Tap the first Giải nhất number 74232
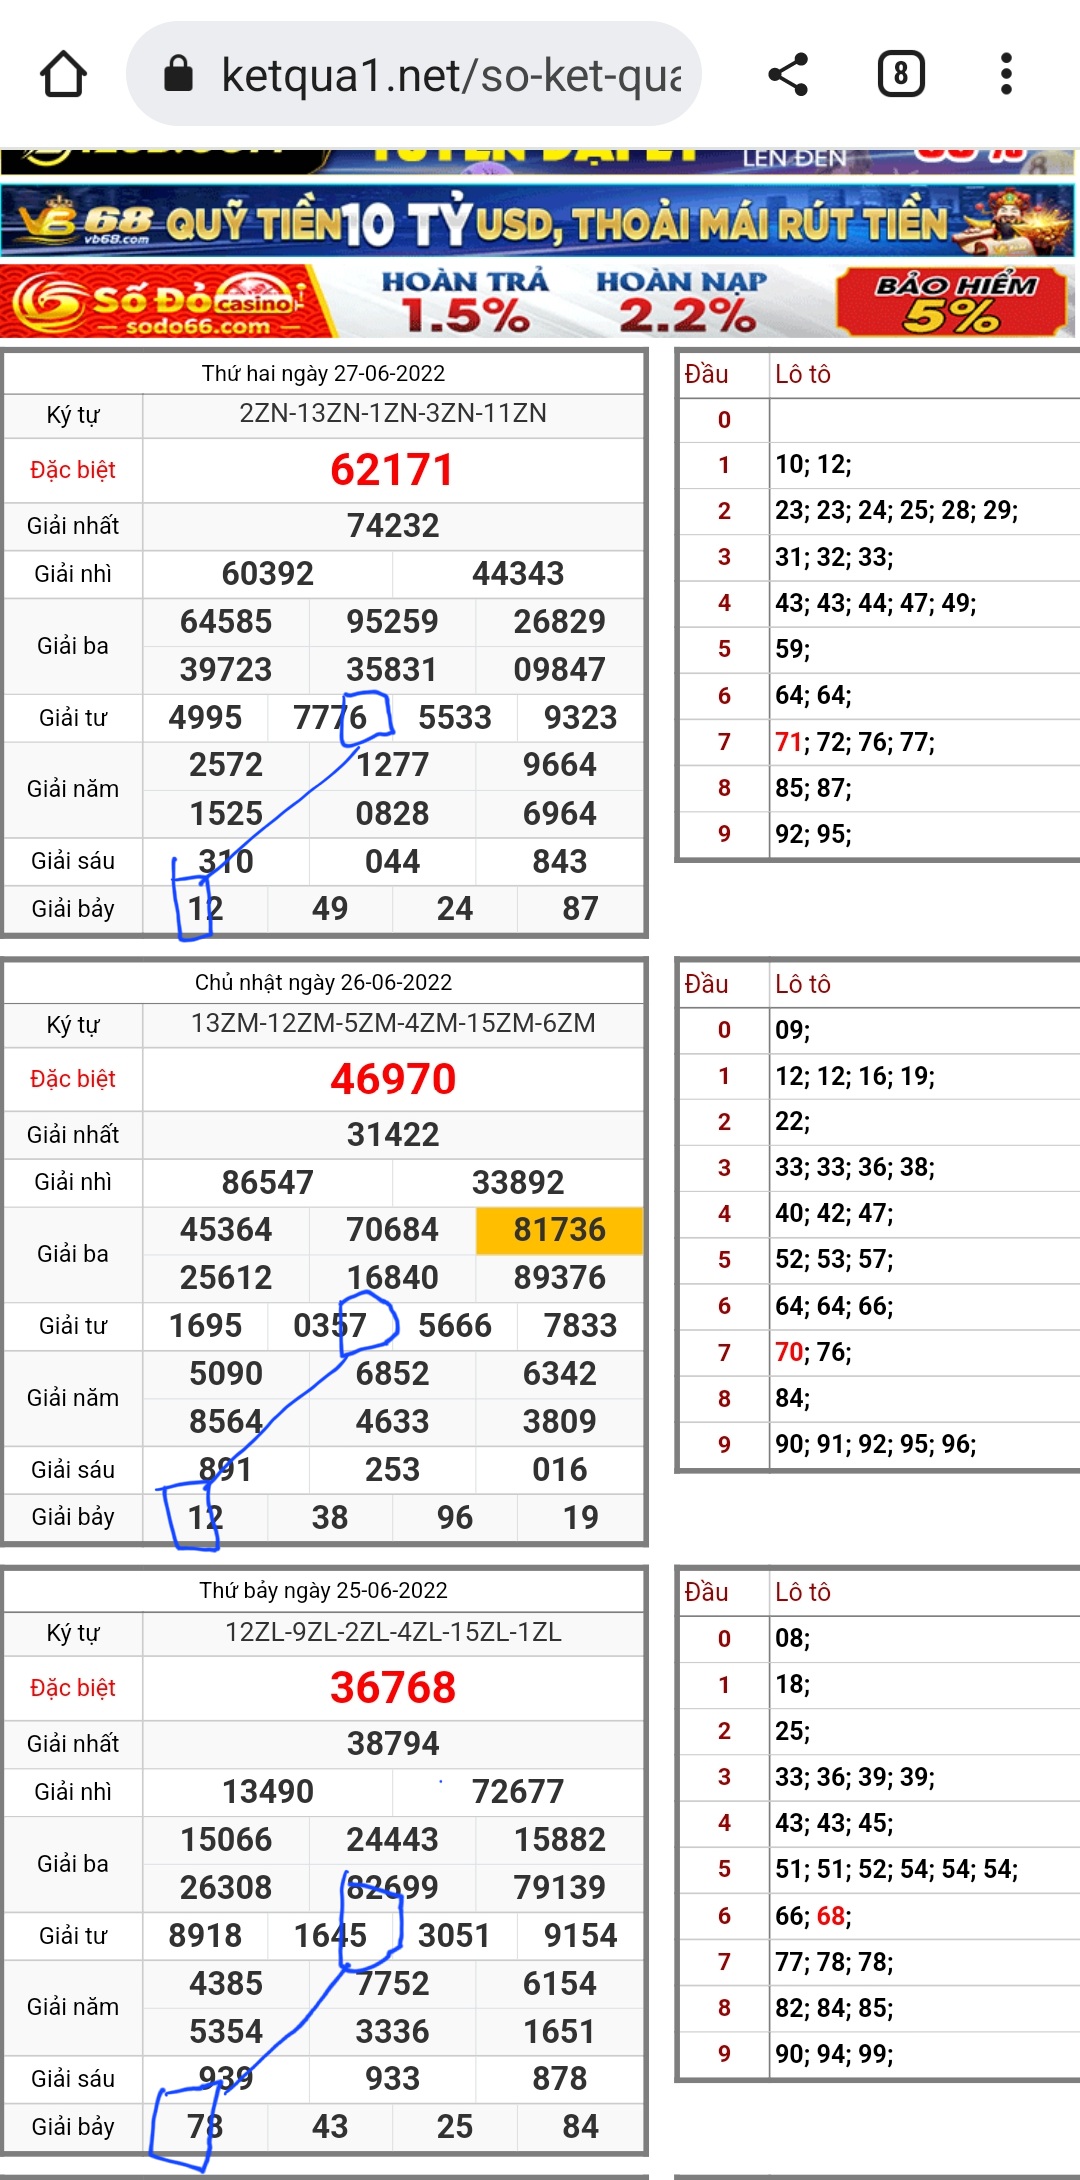 point(392,526)
